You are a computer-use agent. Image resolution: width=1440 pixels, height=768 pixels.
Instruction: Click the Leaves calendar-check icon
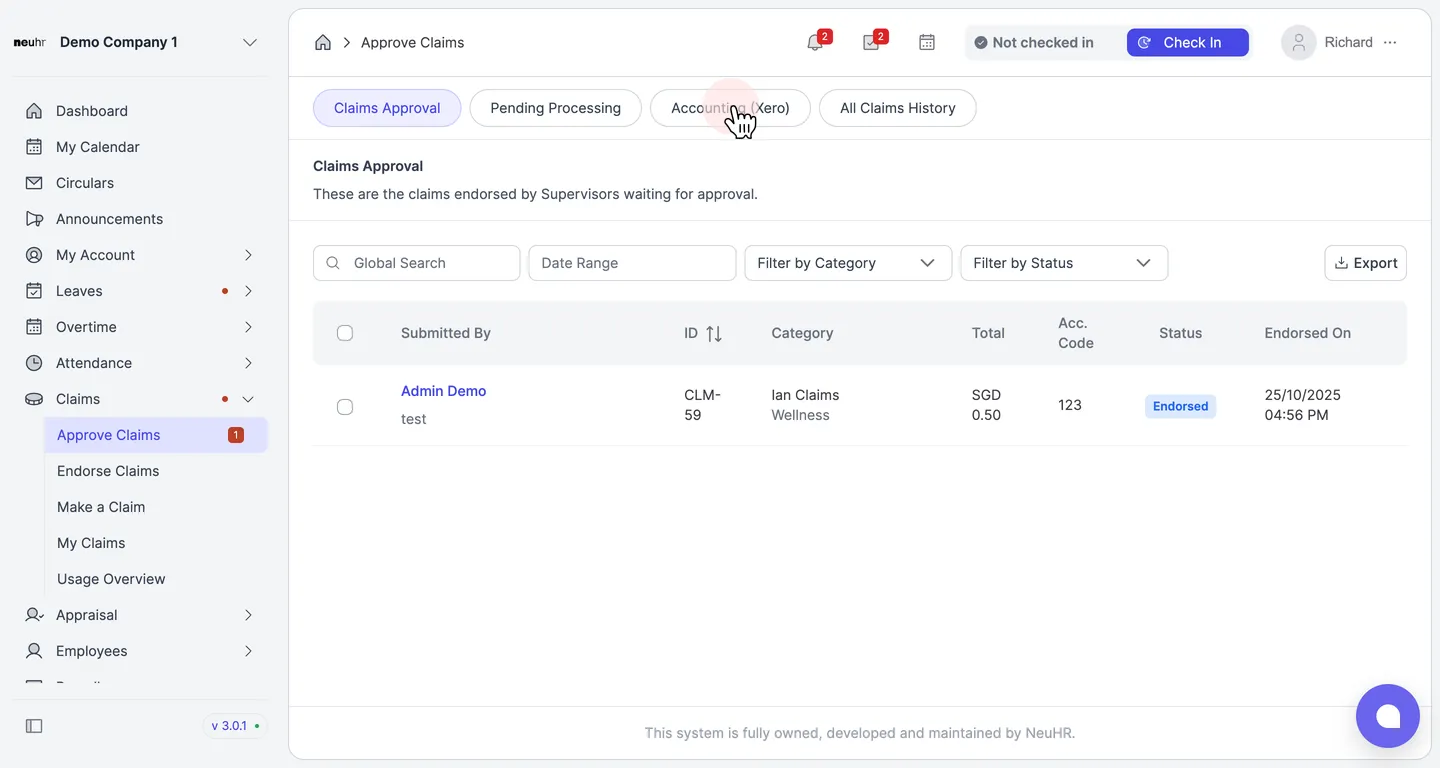coord(34,291)
